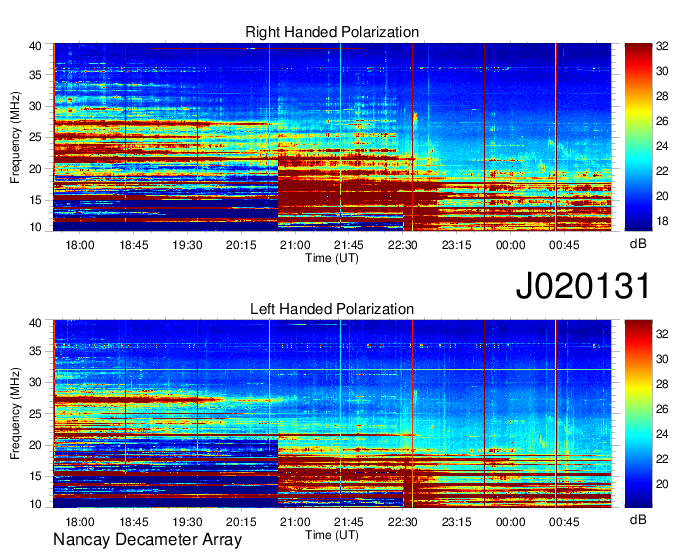Screen dimensions: 680x552
Task: Click the 35 MHz tick label on the top plot
Action: point(36,75)
